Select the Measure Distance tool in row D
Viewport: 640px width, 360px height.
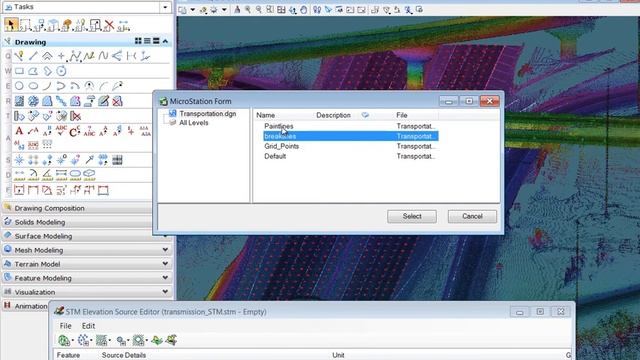coord(19,176)
